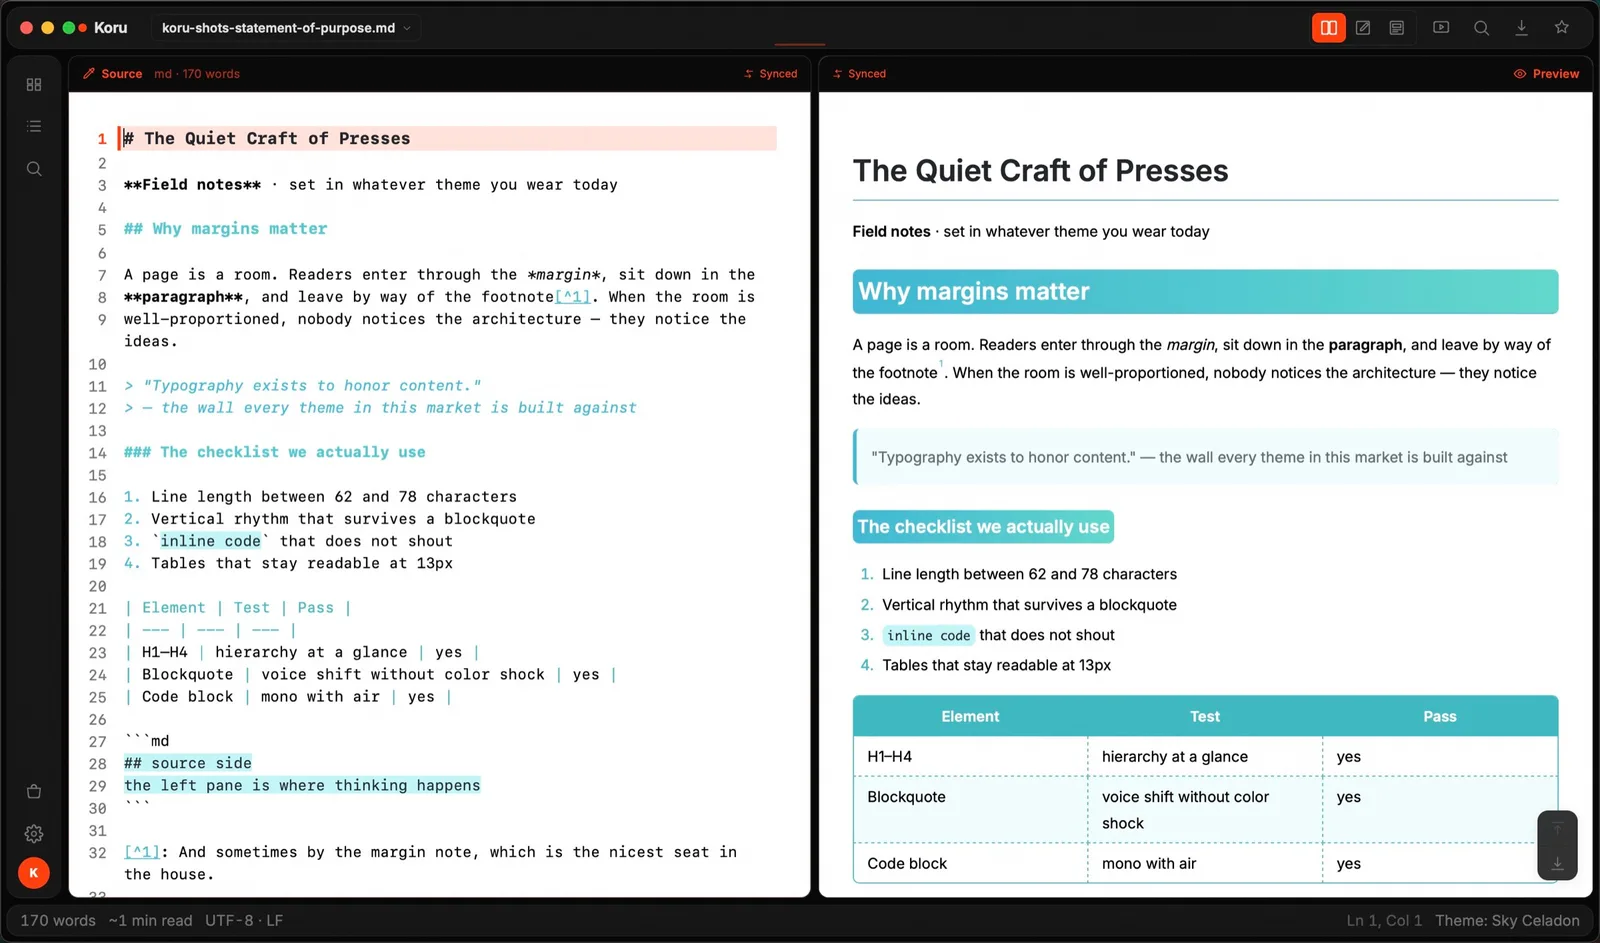Click the quoted blockquote in preview
The height and width of the screenshot is (943, 1600).
pos(1206,457)
